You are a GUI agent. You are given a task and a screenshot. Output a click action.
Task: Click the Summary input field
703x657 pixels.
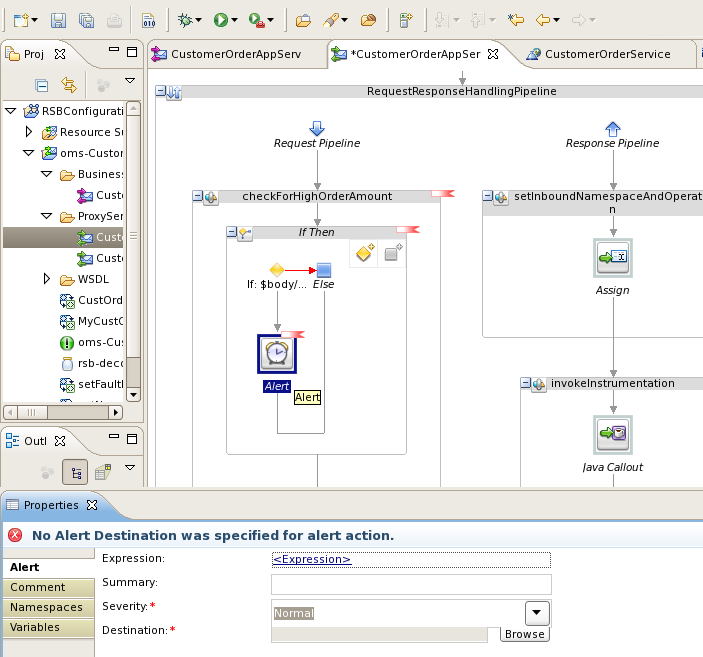pos(411,585)
